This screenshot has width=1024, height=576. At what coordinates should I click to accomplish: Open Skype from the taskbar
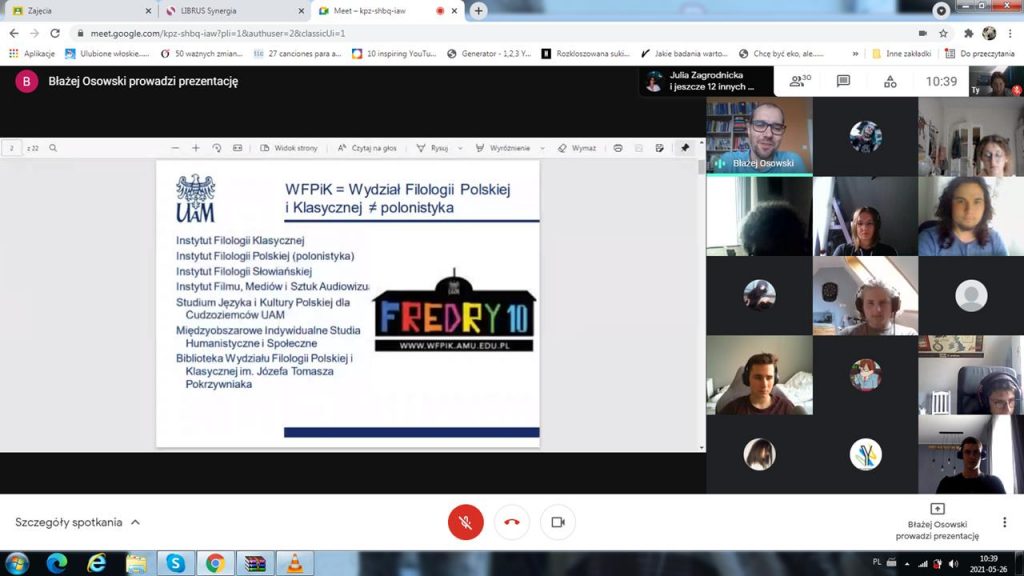176,563
